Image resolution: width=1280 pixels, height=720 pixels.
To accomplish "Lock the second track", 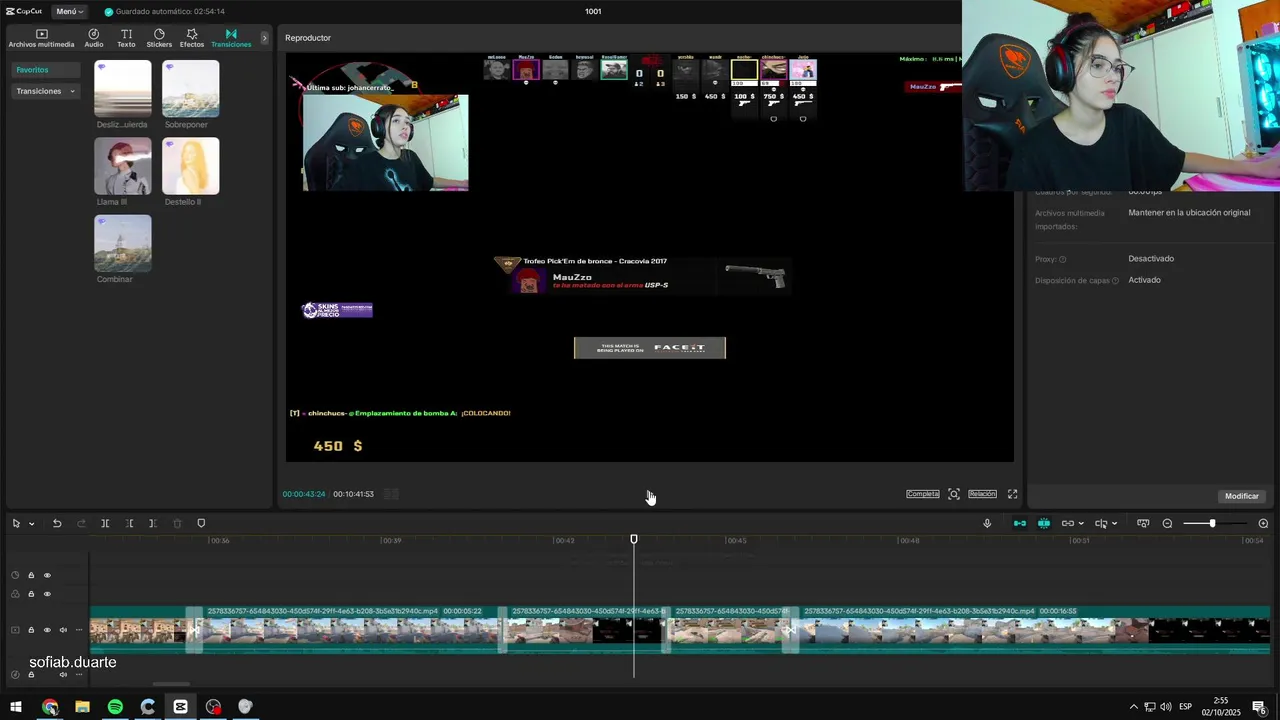I will click(31, 594).
